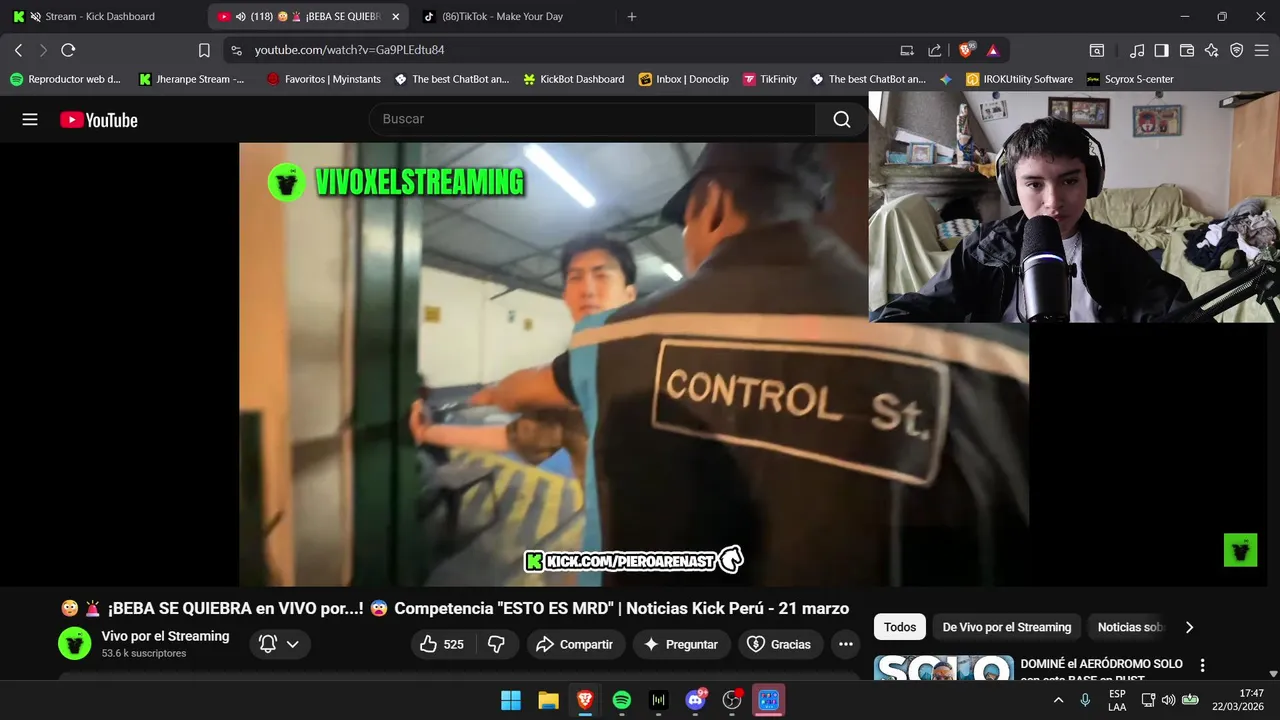
Task: Open the SOLO video thumbnail
Action: pos(943,667)
